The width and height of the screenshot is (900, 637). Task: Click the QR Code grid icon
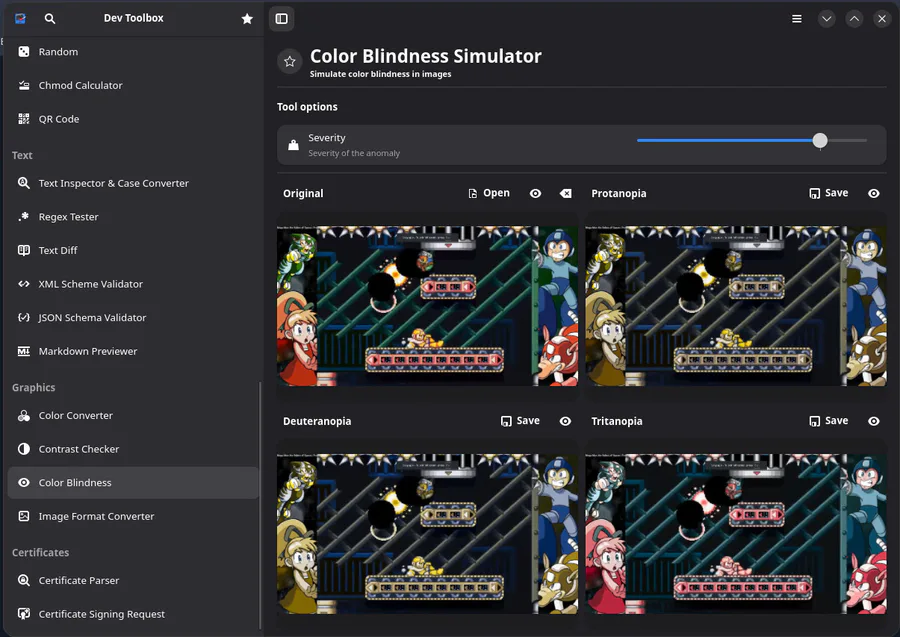[x=24, y=119]
